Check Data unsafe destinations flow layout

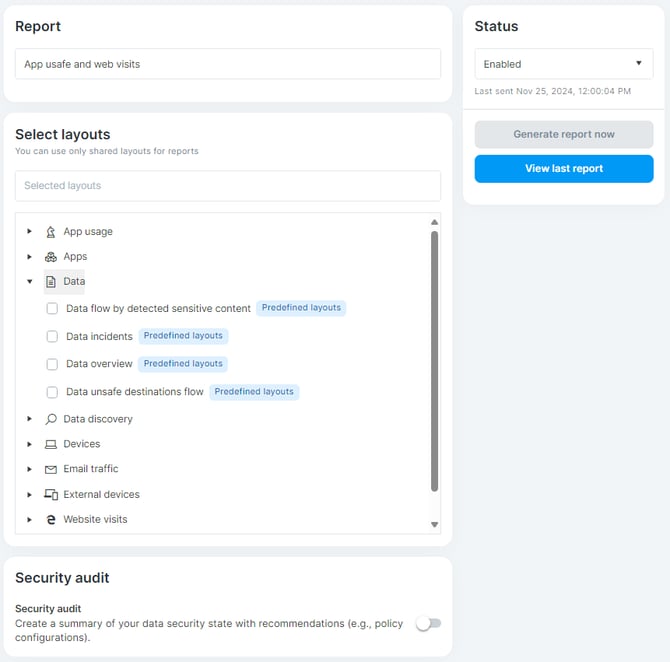[x=53, y=392]
